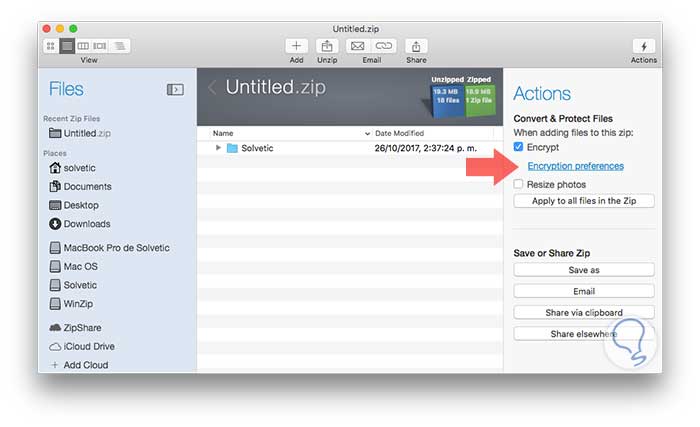Click the link icon beside Email

point(383,46)
